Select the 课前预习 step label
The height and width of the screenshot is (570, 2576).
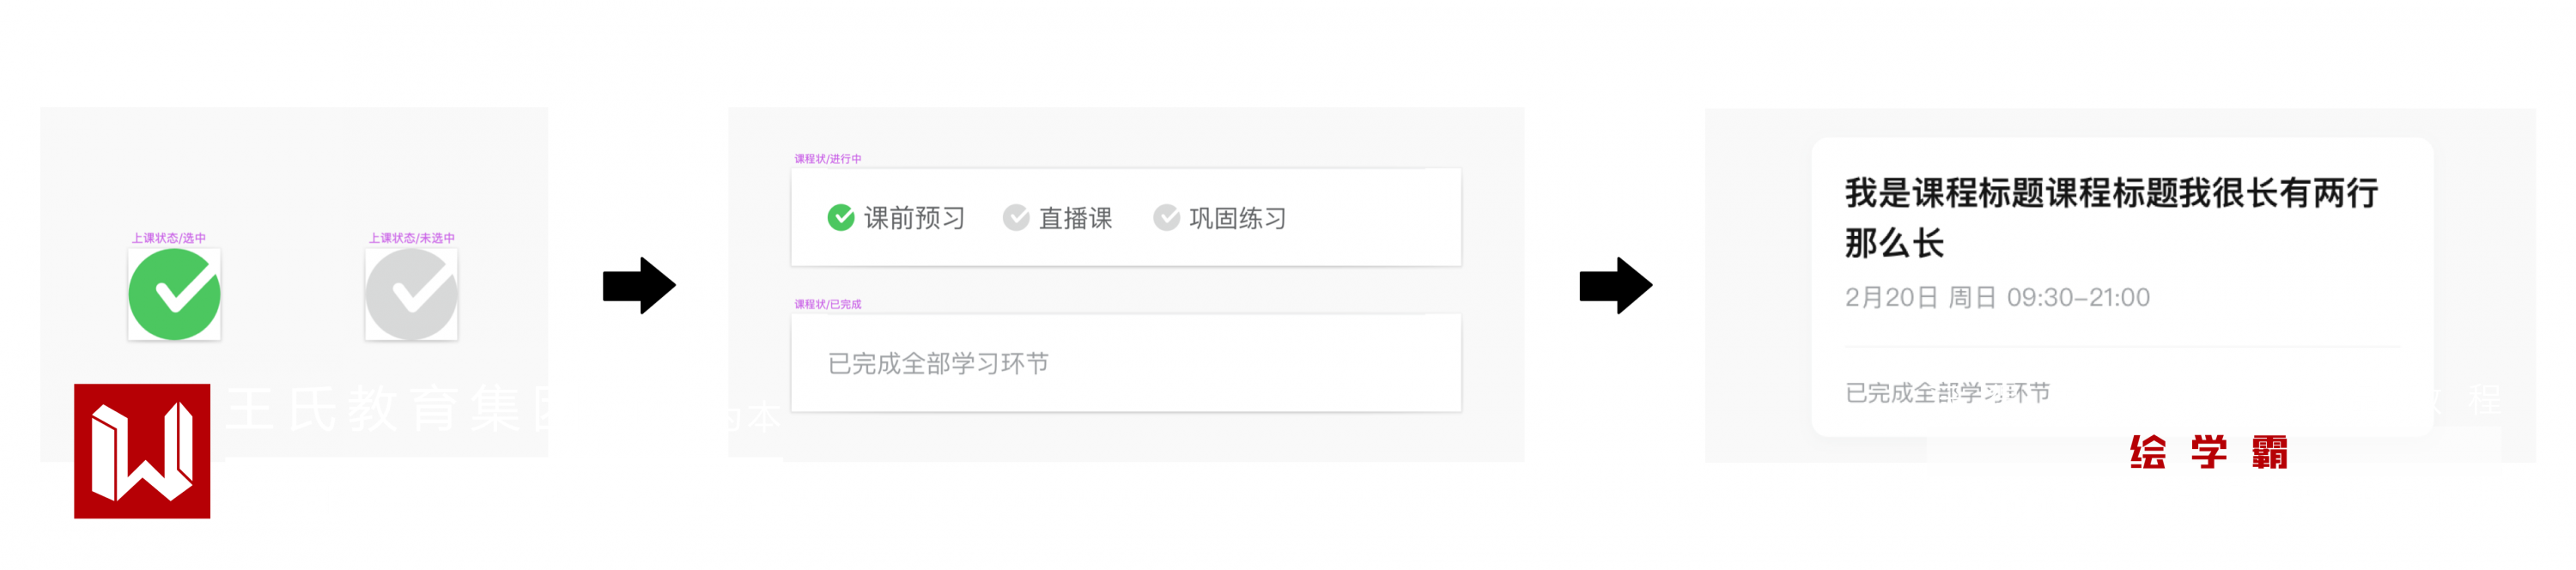(914, 218)
